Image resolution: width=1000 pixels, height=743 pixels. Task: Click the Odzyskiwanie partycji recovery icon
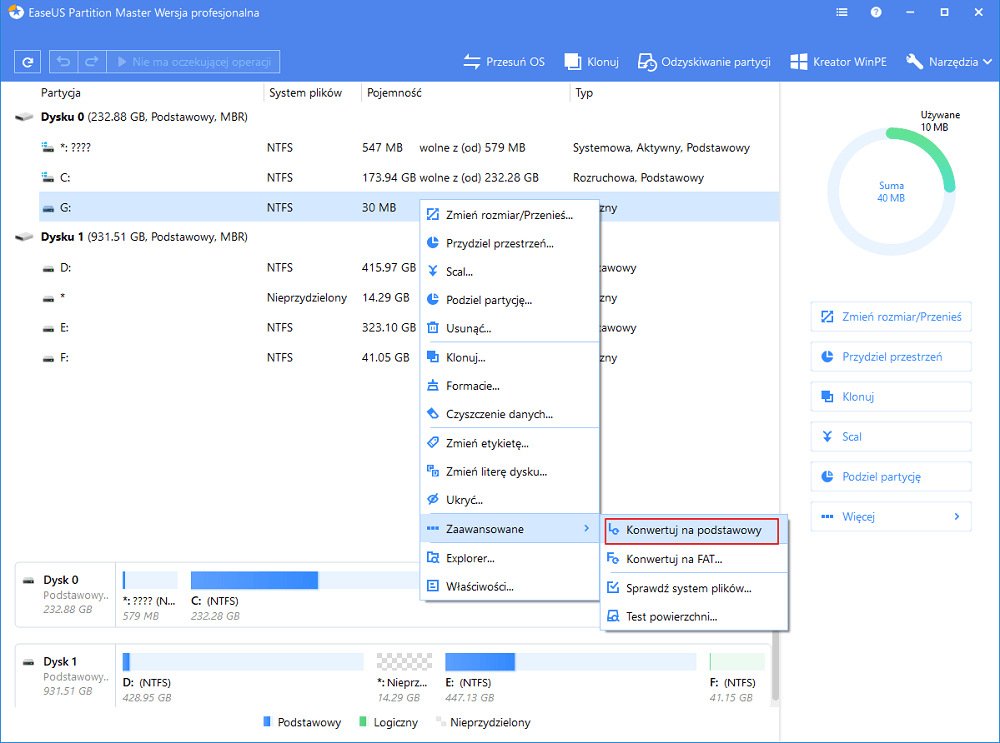tap(647, 62)
